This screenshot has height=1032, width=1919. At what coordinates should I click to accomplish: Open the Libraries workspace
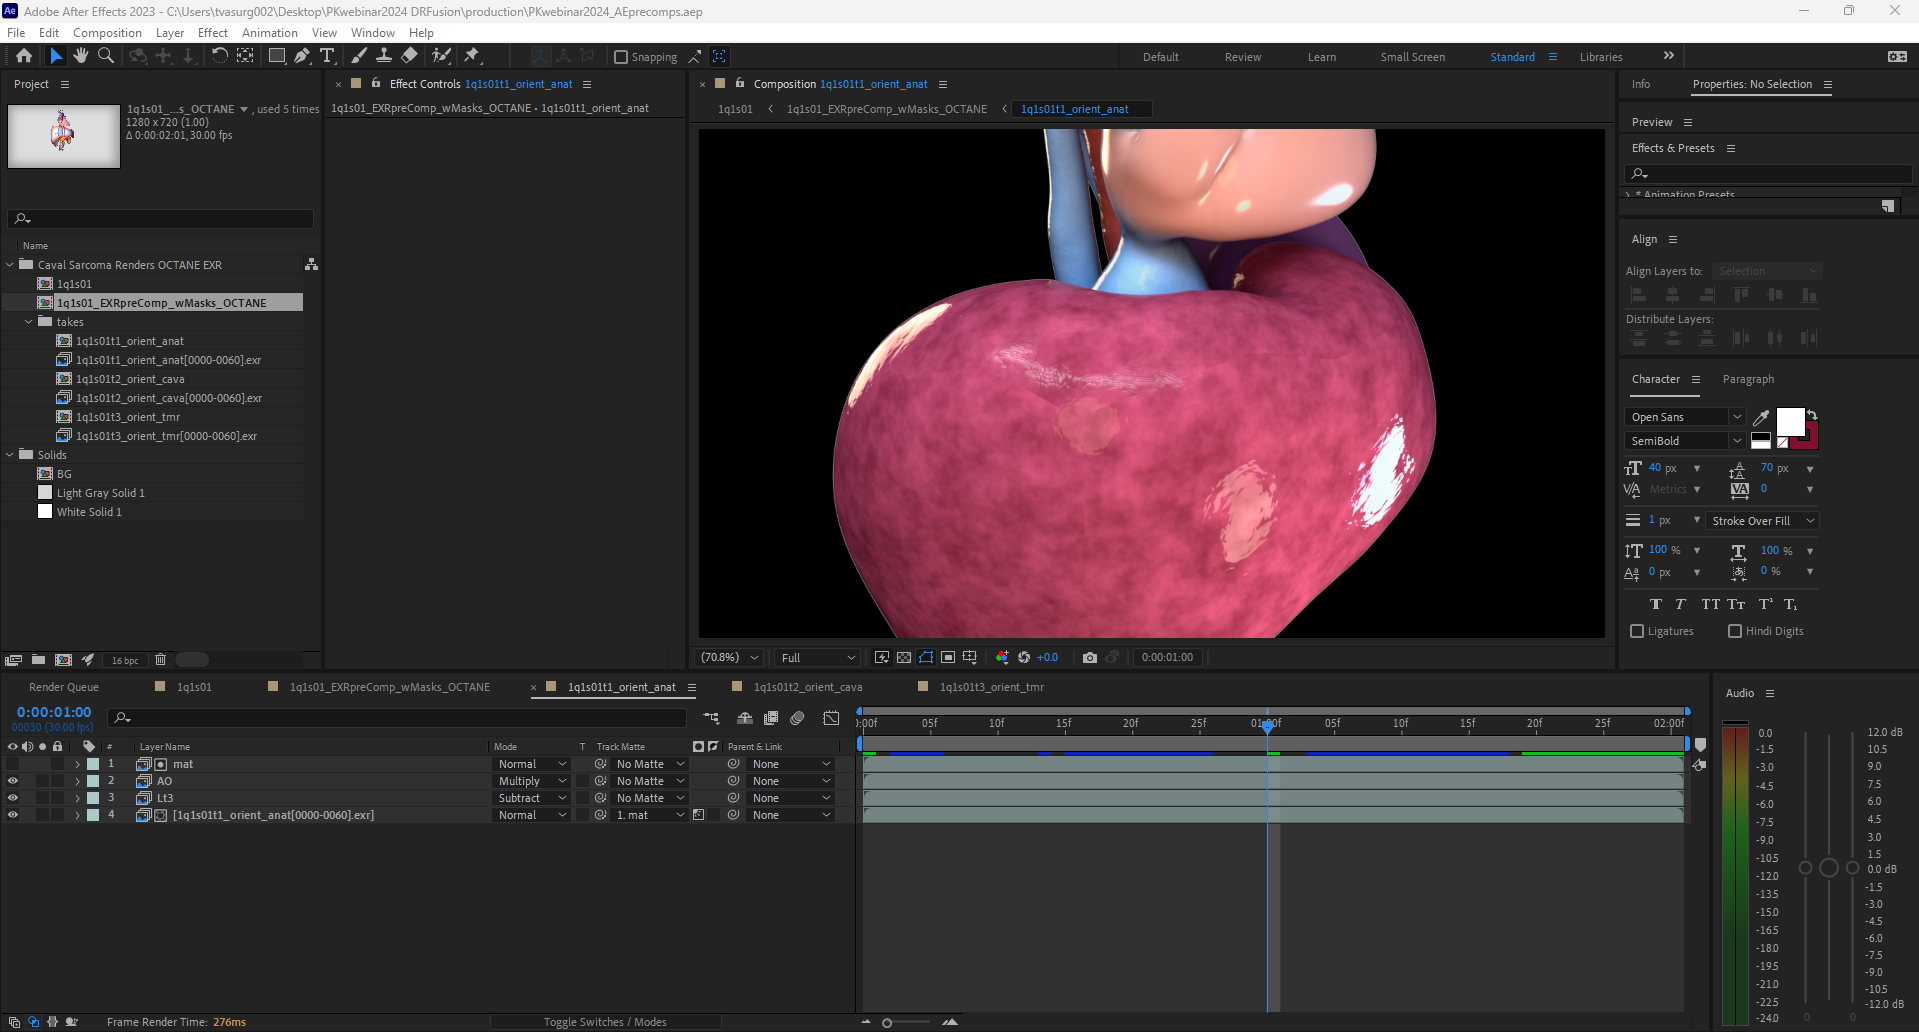click(1601, 57)
